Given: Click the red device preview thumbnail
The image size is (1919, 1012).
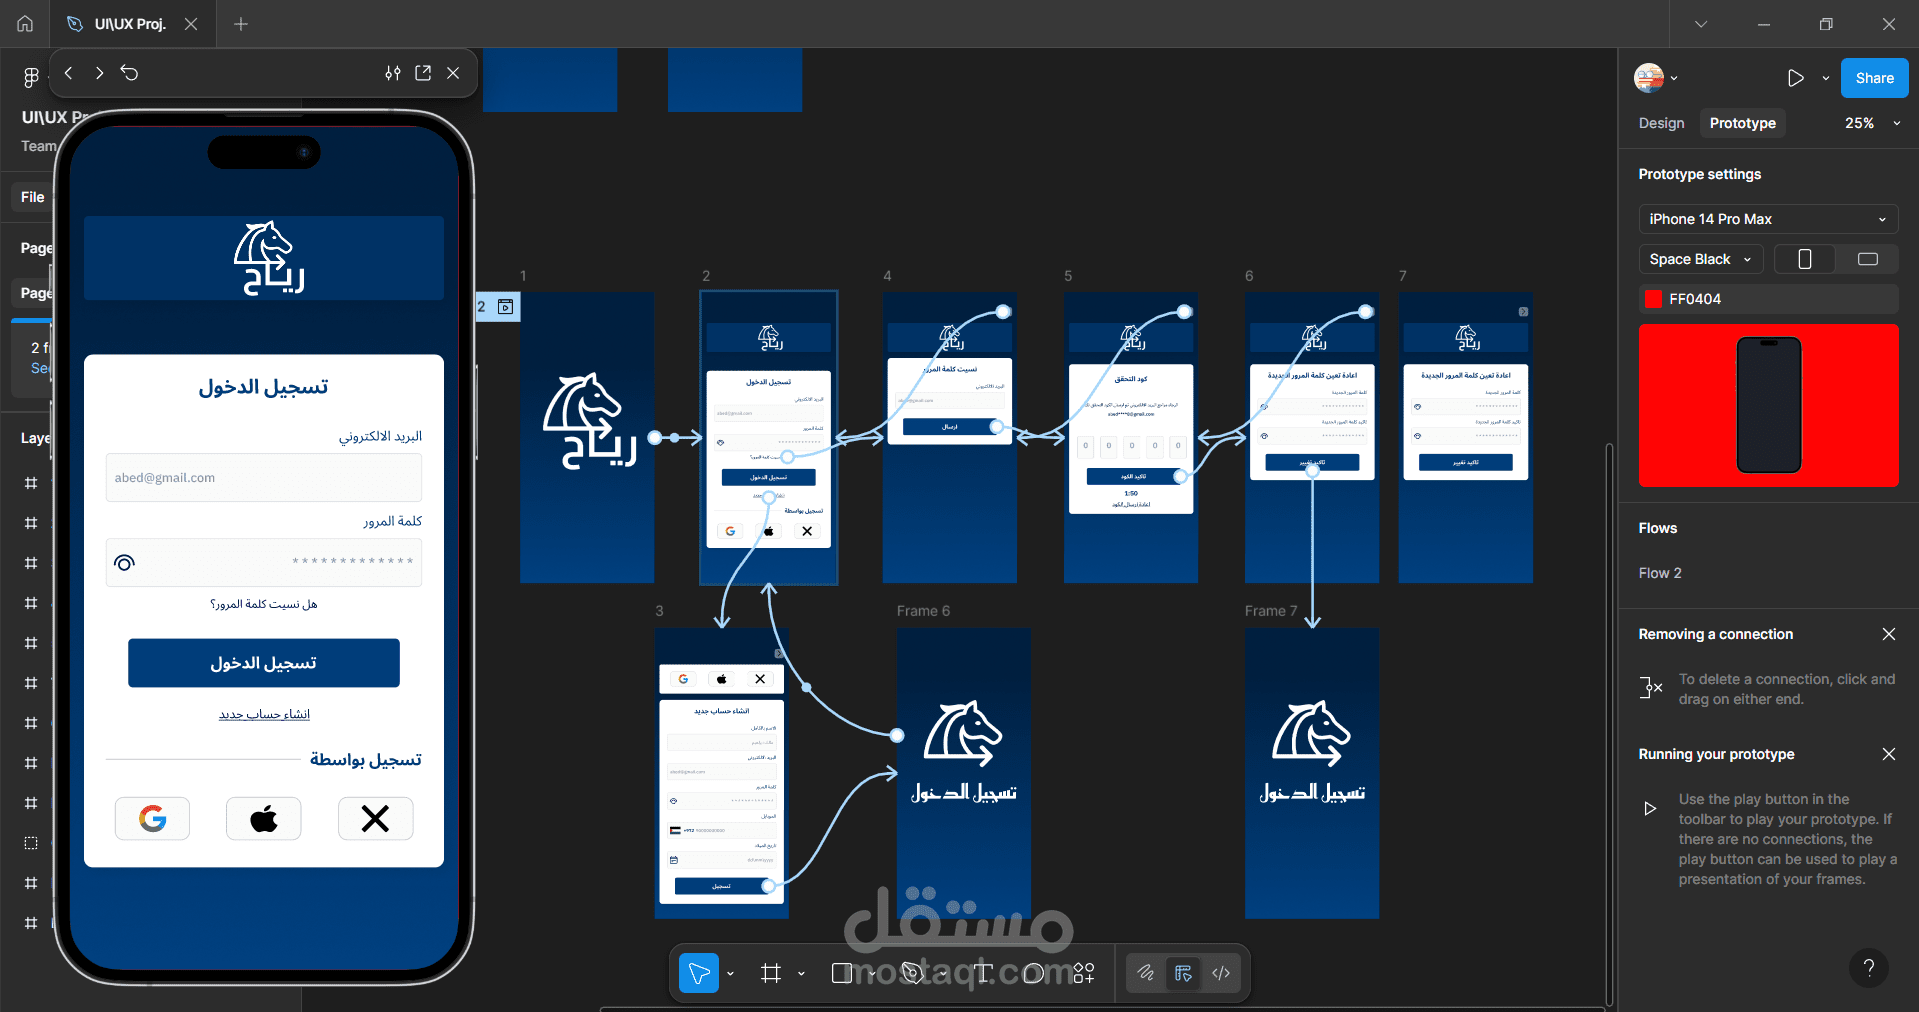Looking at the screenshot, I should click(x=1768, y=405).
